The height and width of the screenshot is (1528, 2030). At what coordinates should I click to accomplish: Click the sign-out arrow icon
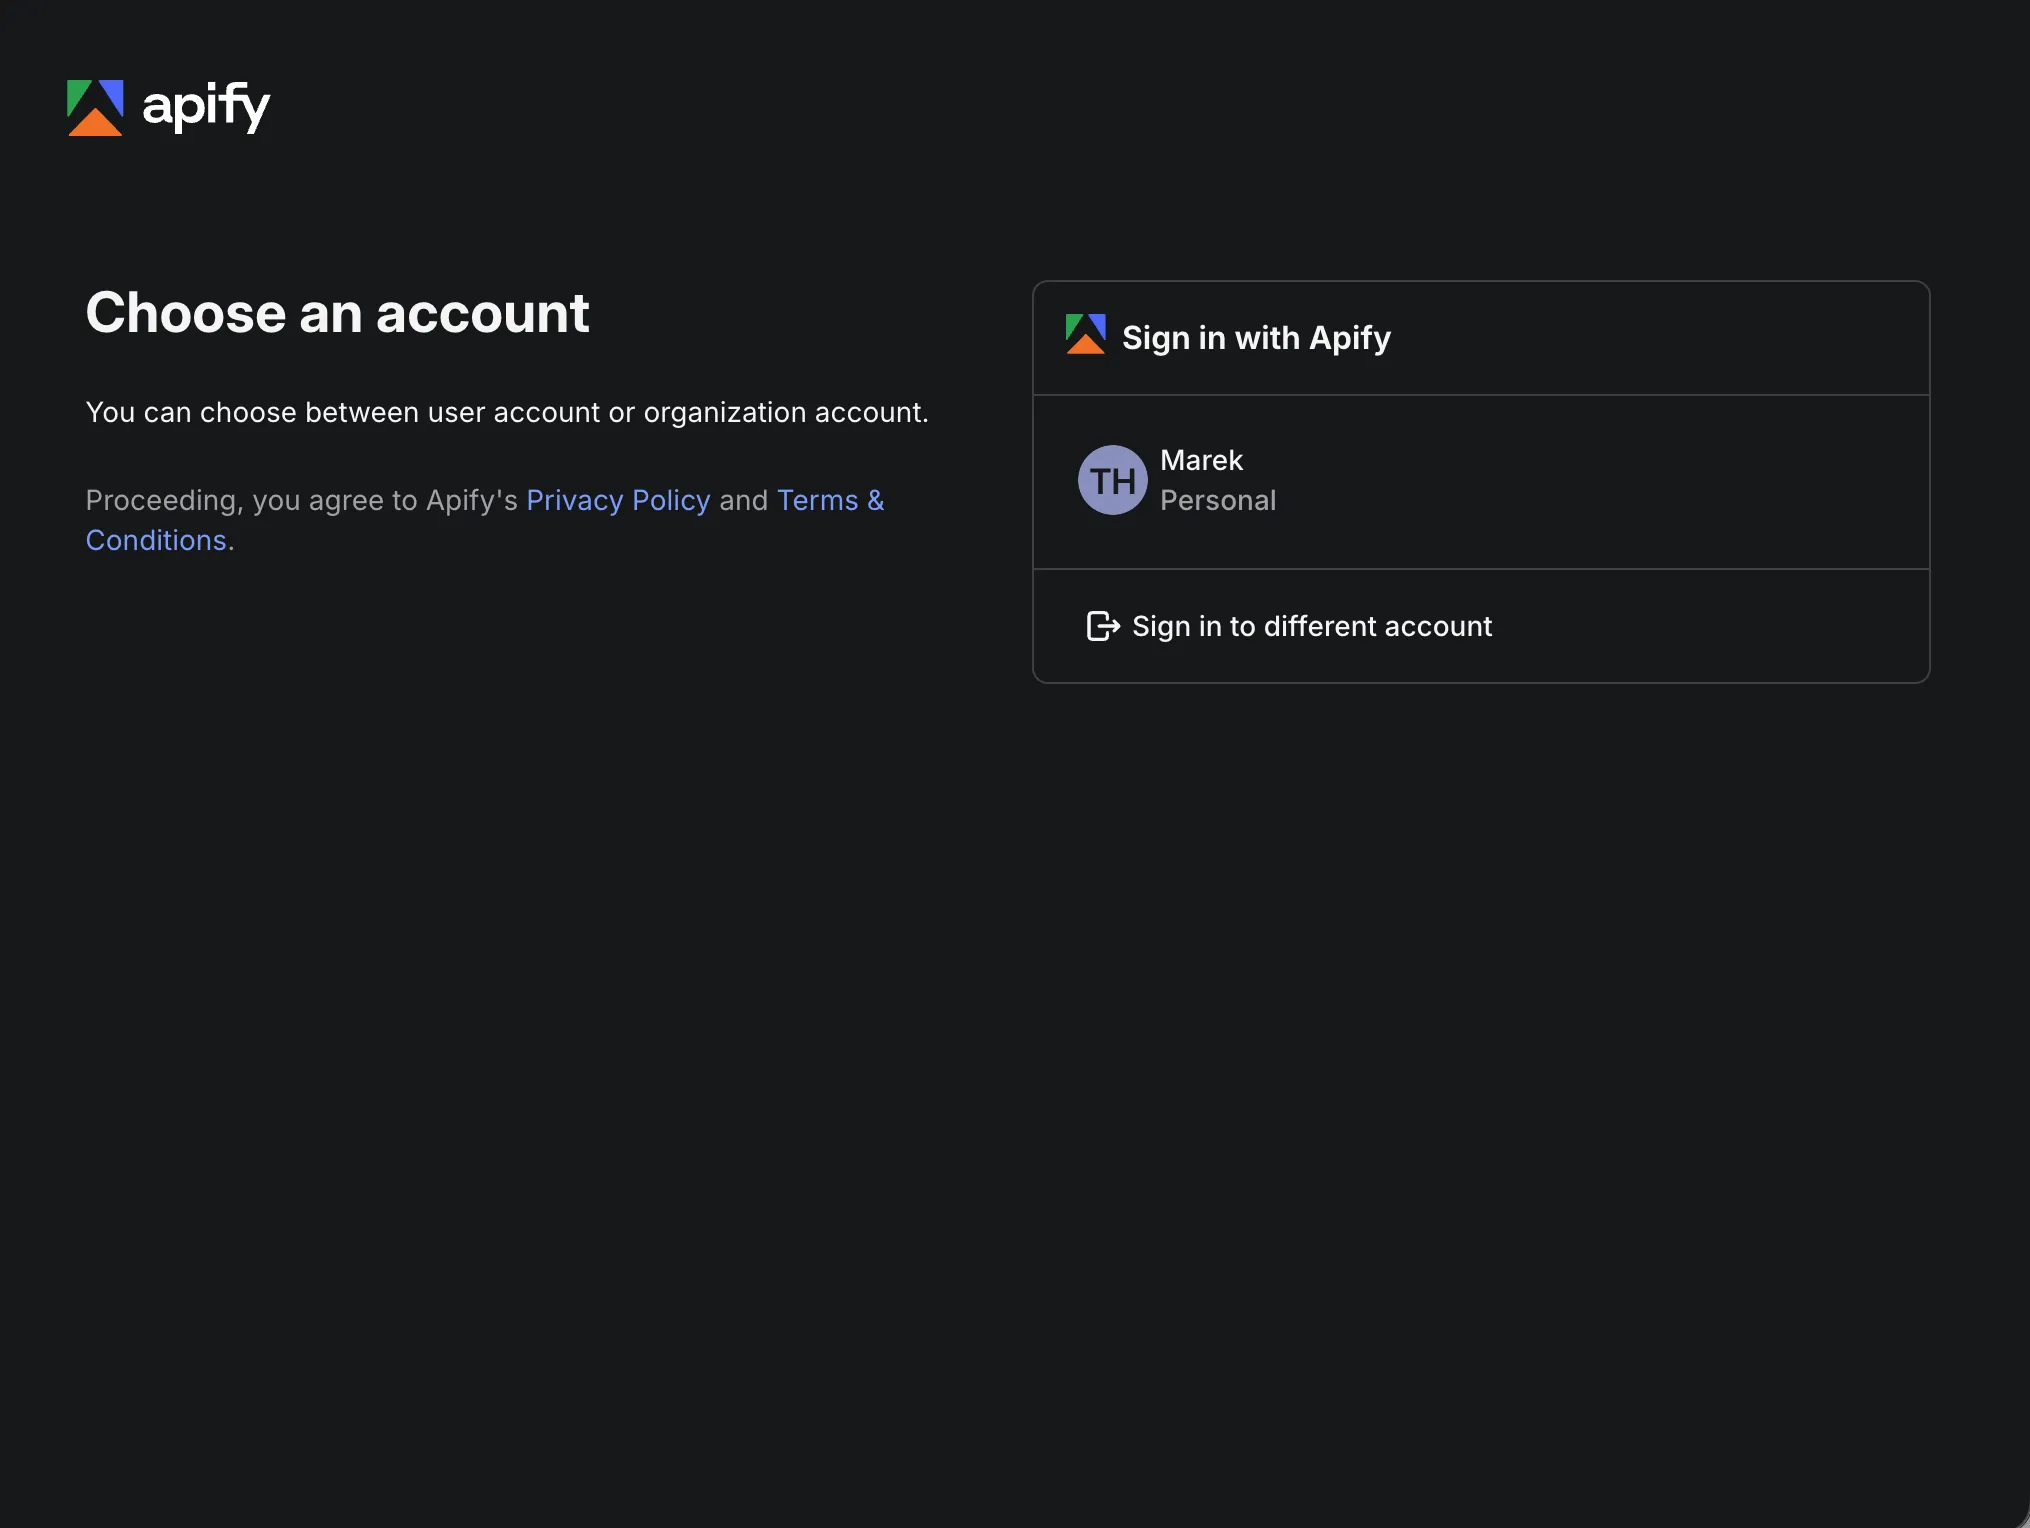pos(1103,626)
